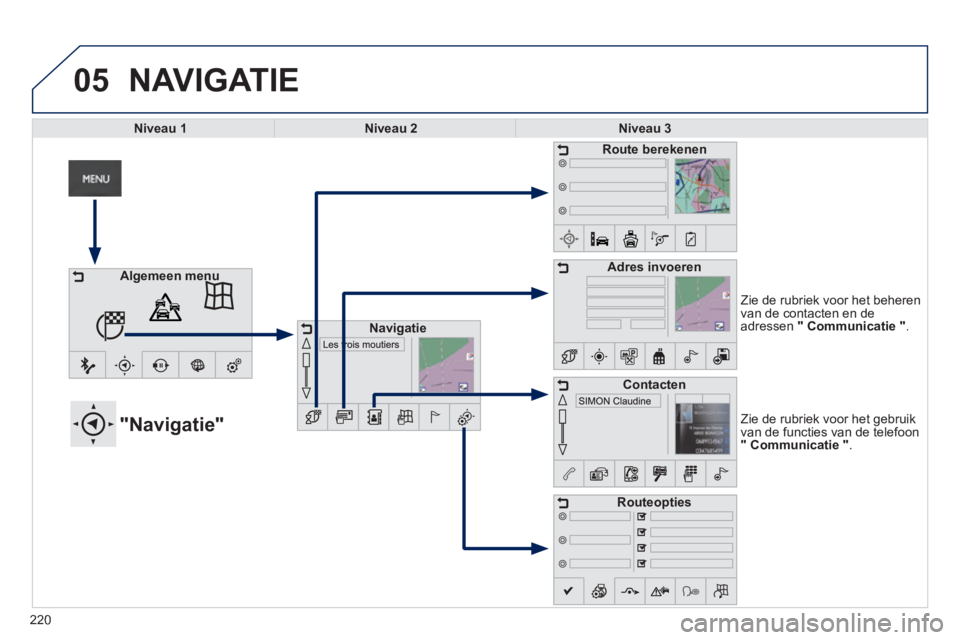Select third radio option in Route berekenen
The height and width of the screenshot is (640, 960).
562,211
